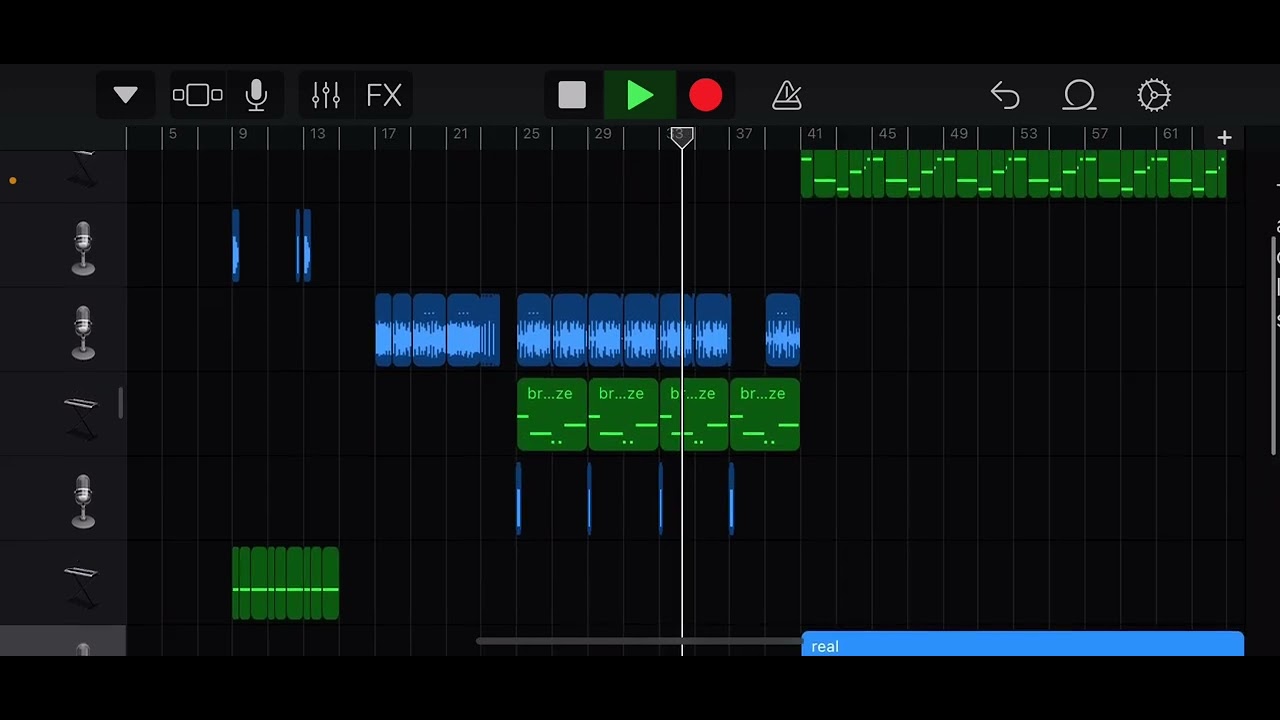Select the last br...ze region at bar 37
This screenshot has height=720, width=1280.
[x=765, y=414]
